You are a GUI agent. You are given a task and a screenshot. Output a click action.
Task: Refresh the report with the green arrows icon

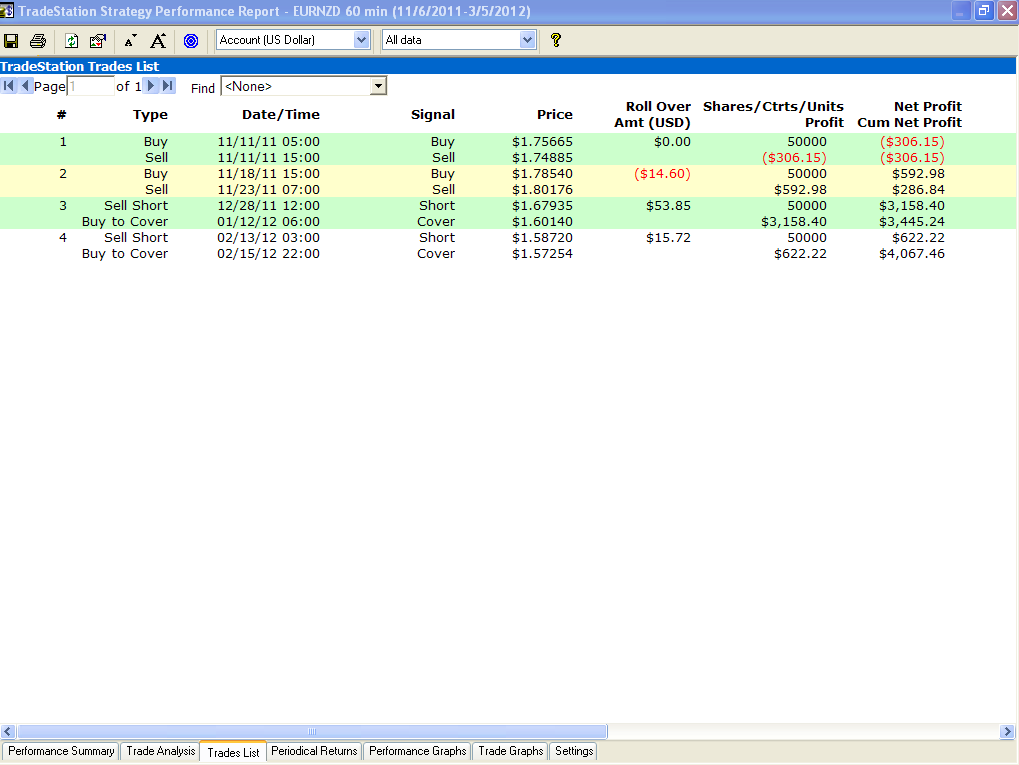point(71,41)
